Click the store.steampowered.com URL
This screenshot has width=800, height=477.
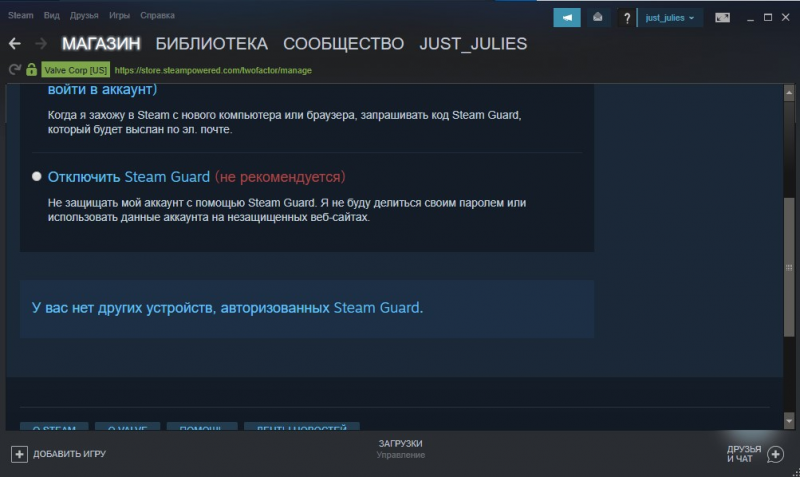tap(213, 70)
